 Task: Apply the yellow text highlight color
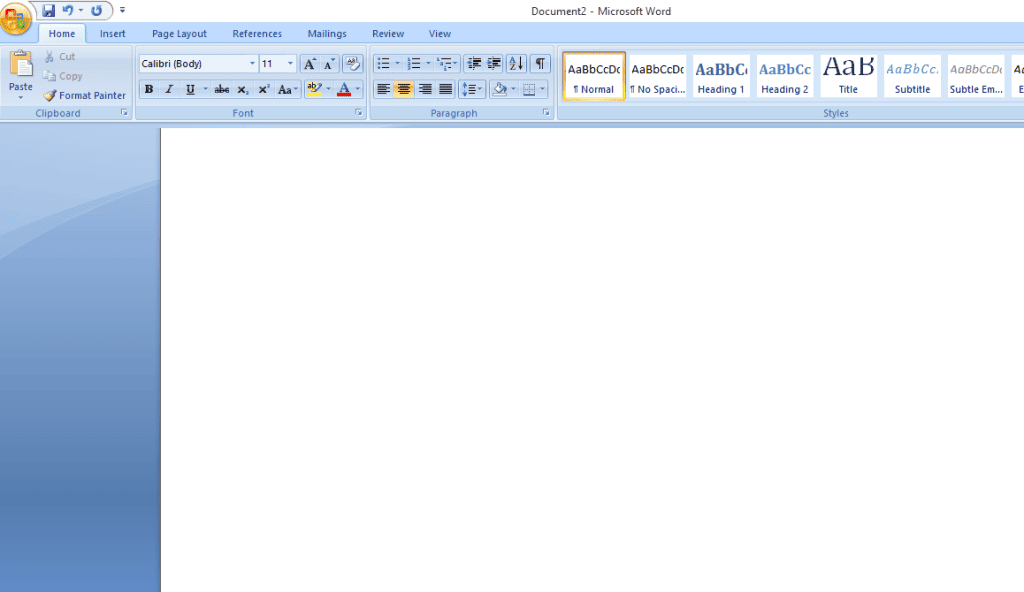[x=314, y=90]
